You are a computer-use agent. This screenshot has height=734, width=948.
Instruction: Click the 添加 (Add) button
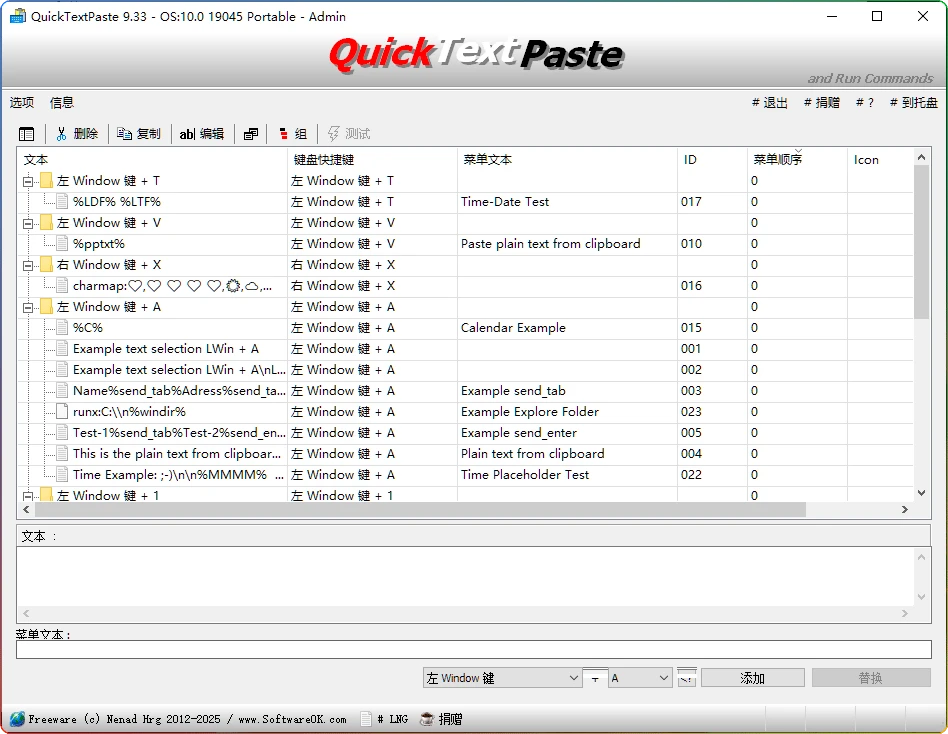click(752, 677)
